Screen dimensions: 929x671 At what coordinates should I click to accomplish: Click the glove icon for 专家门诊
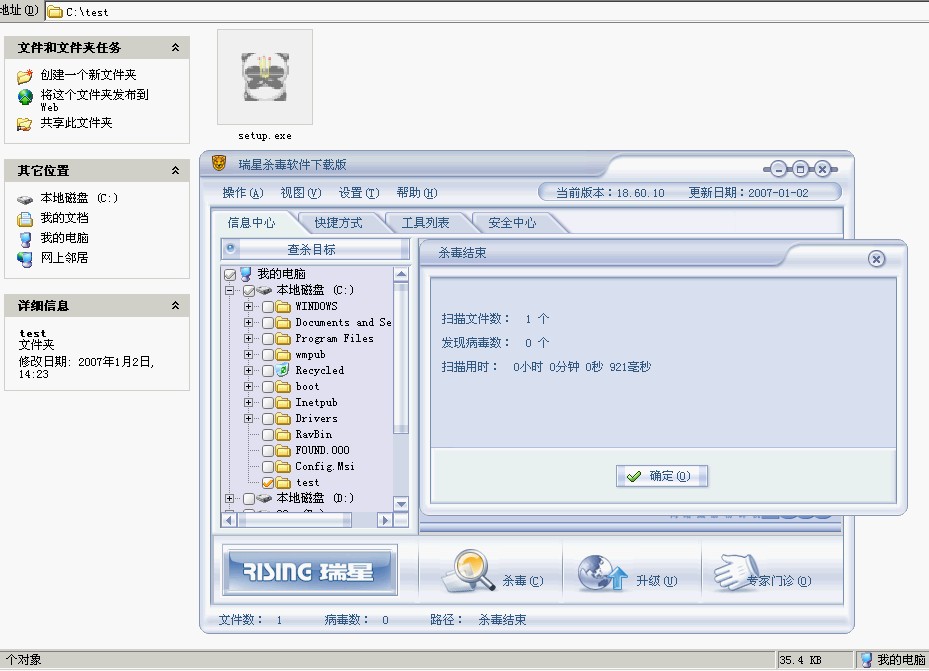coord(736,572)
